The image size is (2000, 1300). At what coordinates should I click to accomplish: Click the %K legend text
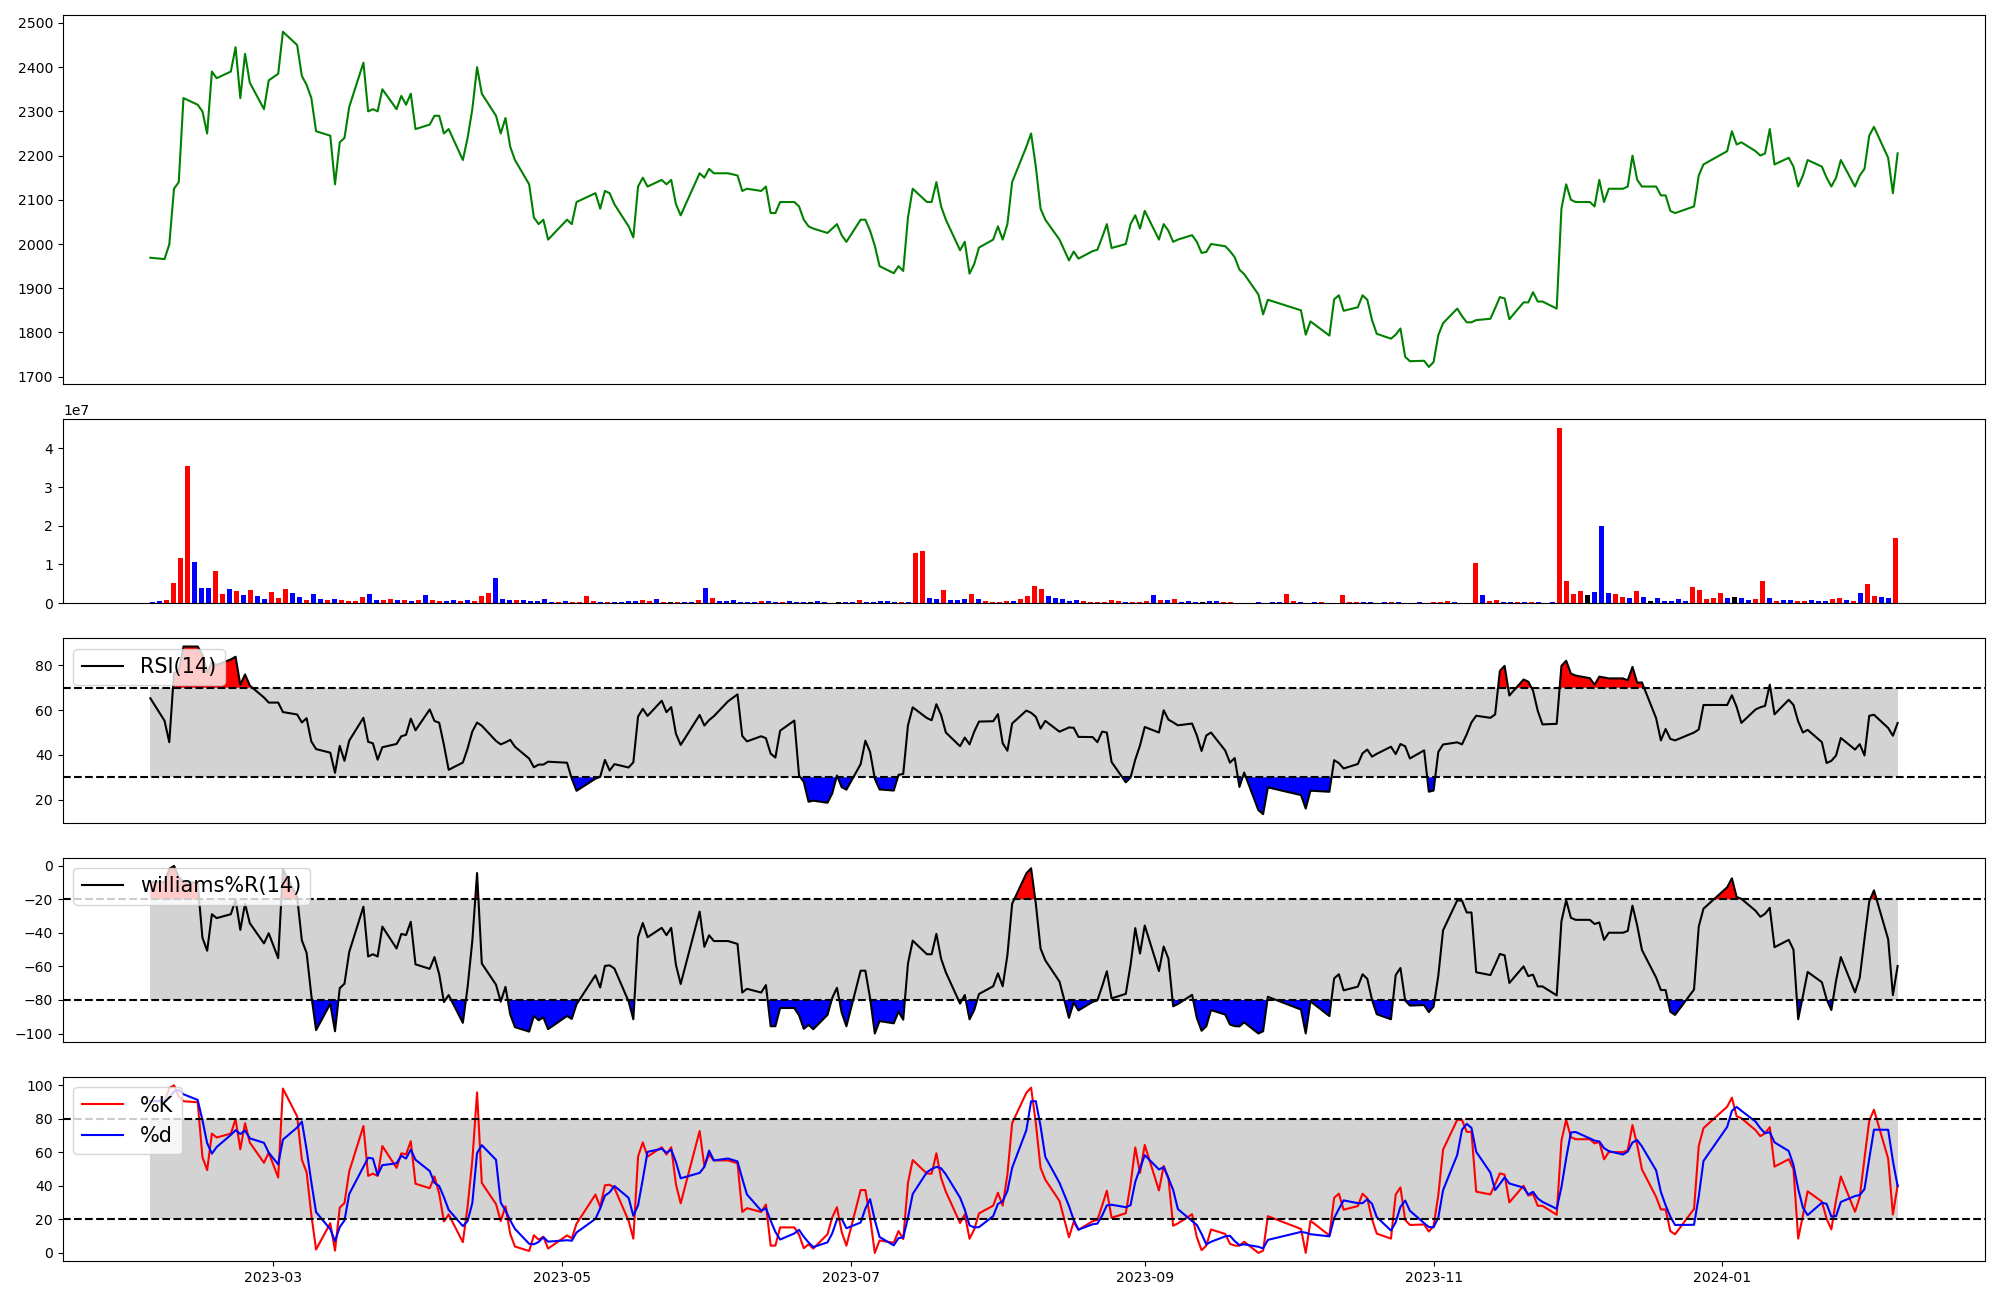pos(156,1105)
